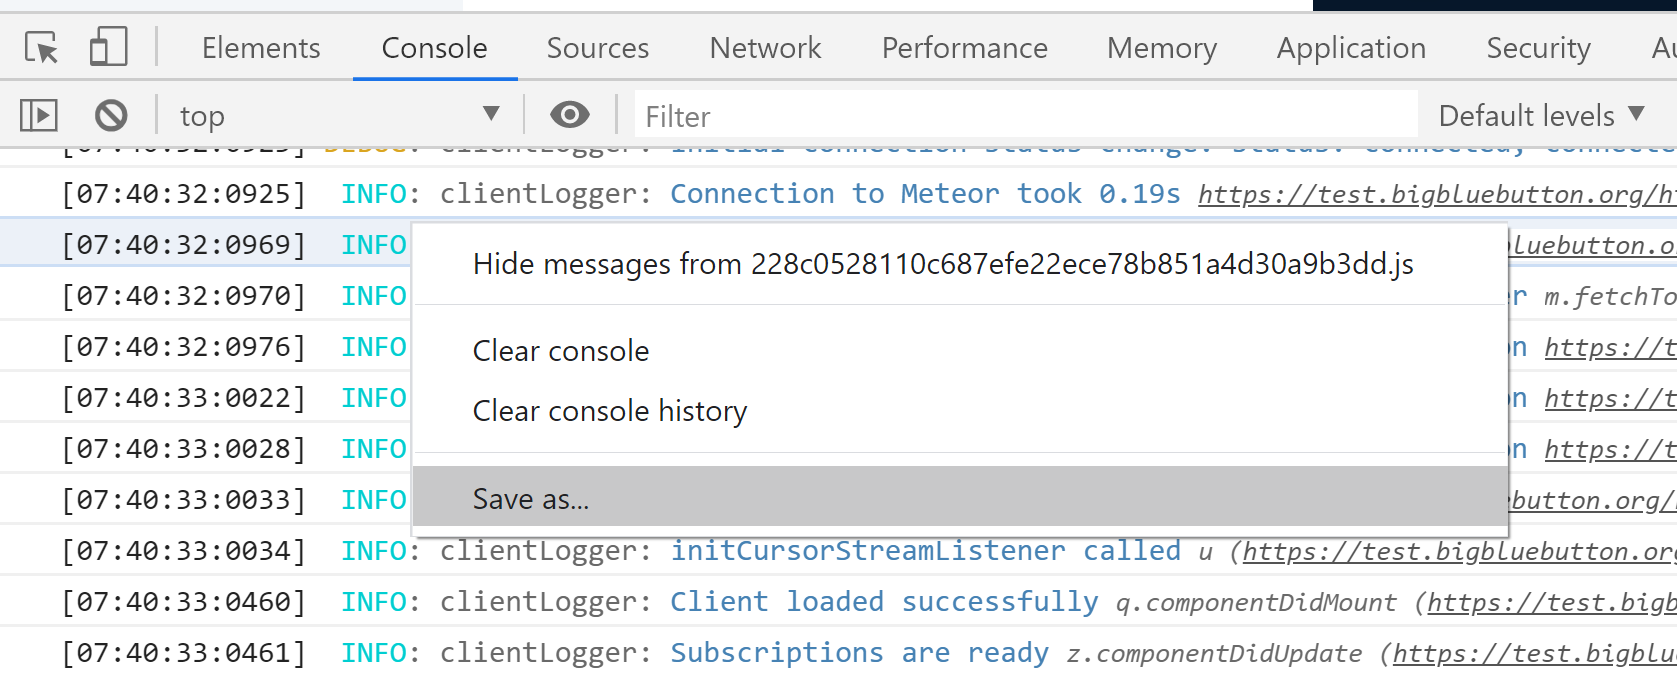Viewport: 1677px width, 675px height.
Task: Click the console Filter input field
Action: (1025, 116)
